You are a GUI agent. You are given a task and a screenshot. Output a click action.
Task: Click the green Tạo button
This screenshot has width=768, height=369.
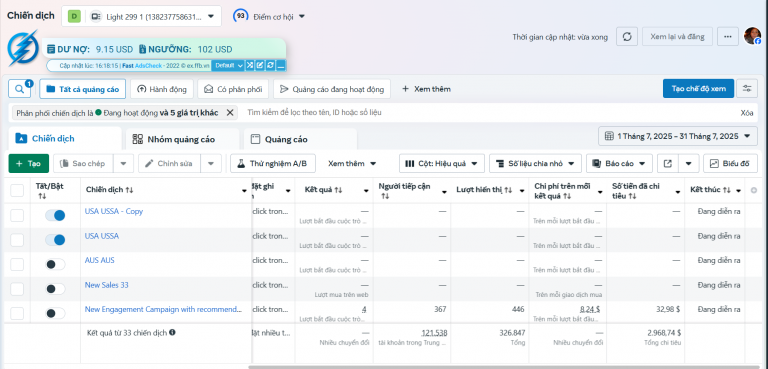click(x=28, y=164)
